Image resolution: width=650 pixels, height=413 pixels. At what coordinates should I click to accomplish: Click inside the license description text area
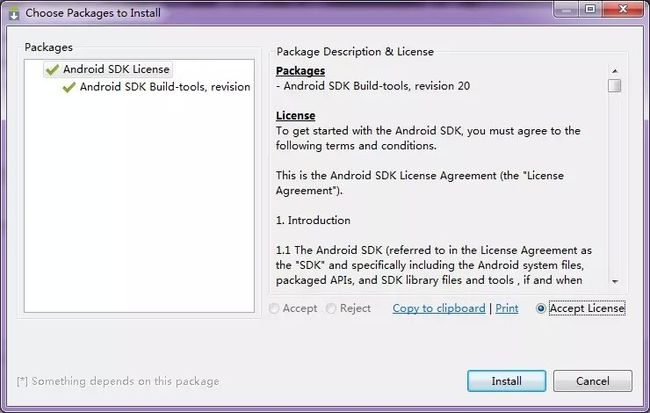[439, 175]
